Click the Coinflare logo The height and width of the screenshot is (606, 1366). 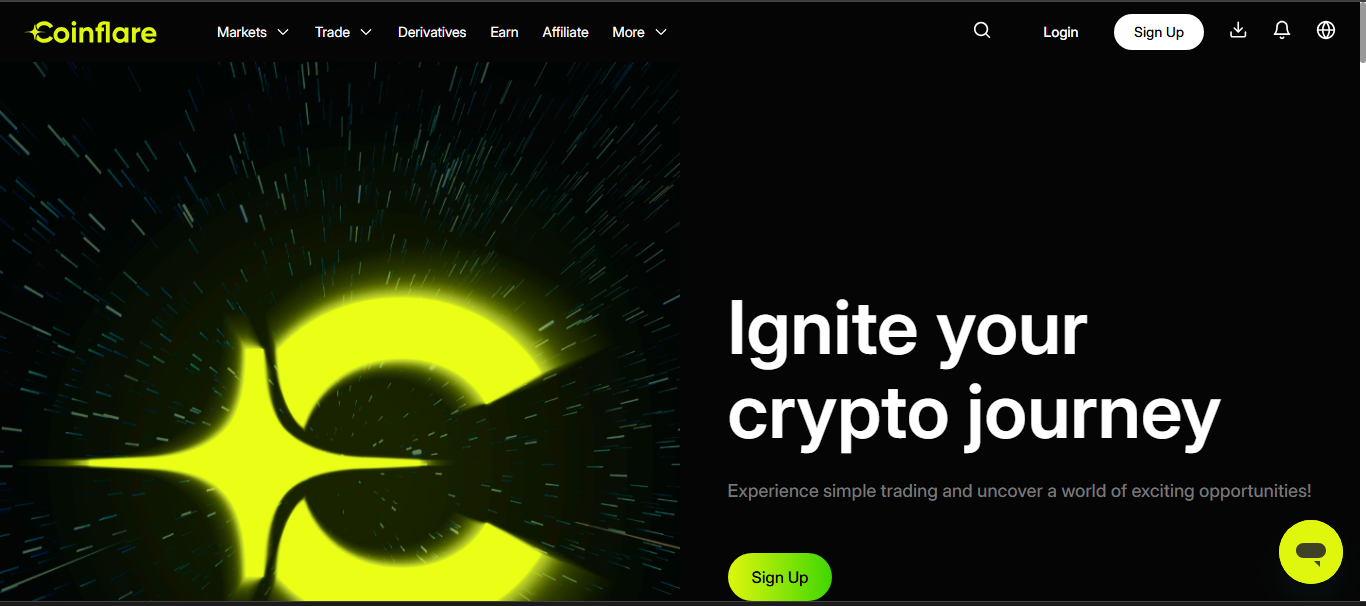tap(91, 32)
